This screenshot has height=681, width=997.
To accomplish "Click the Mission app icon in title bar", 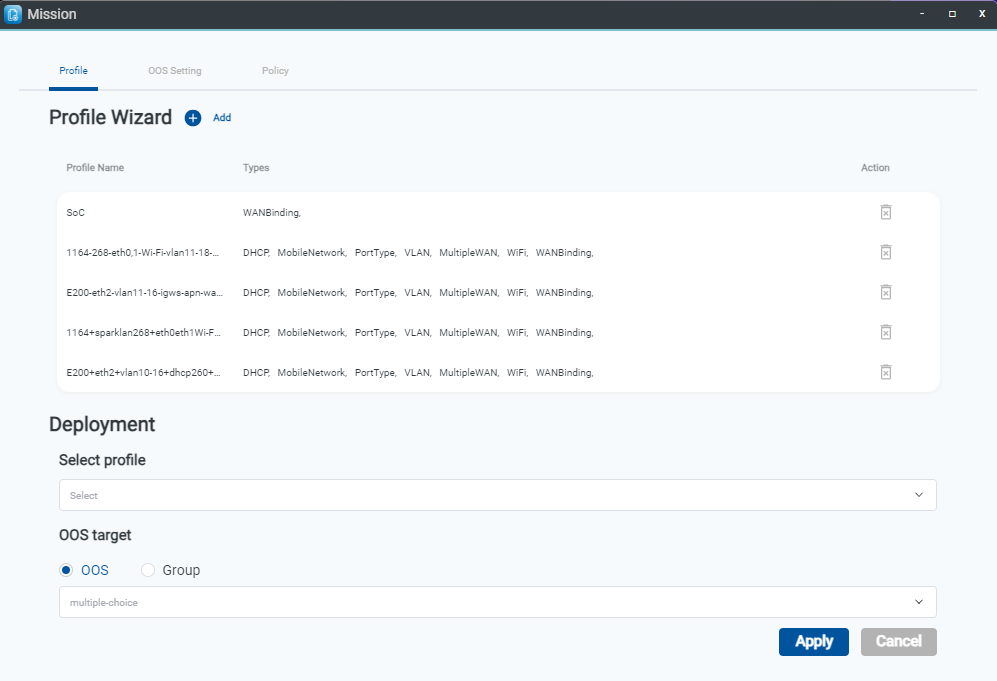I will pyautogui.click(x=13, y=14).
